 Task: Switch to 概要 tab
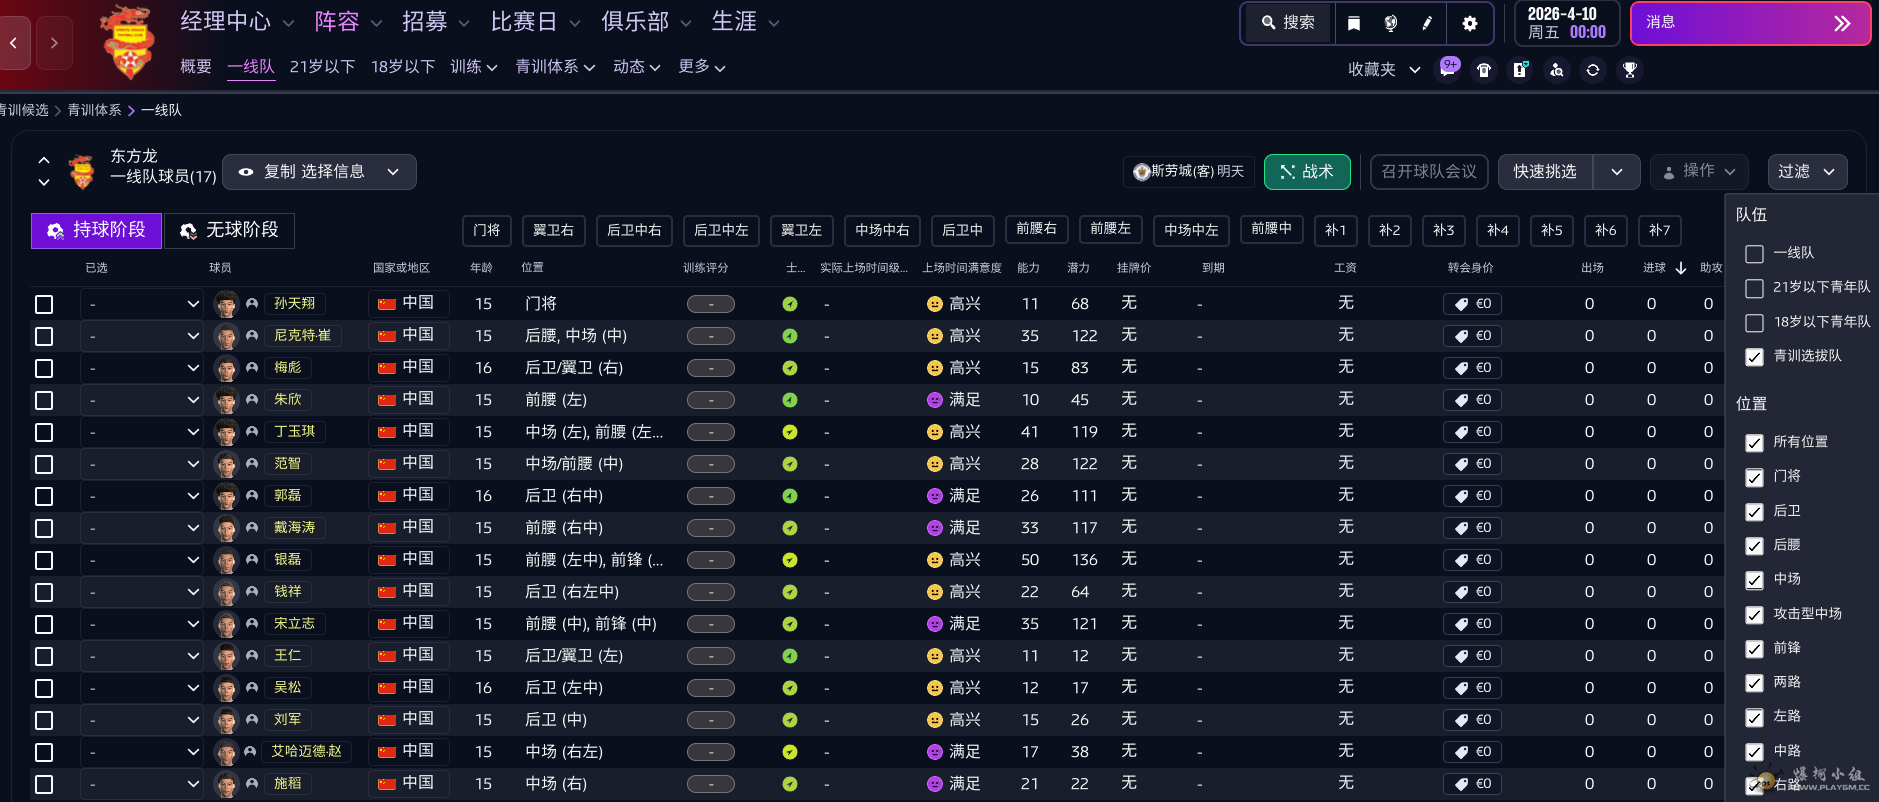[196, 67]
